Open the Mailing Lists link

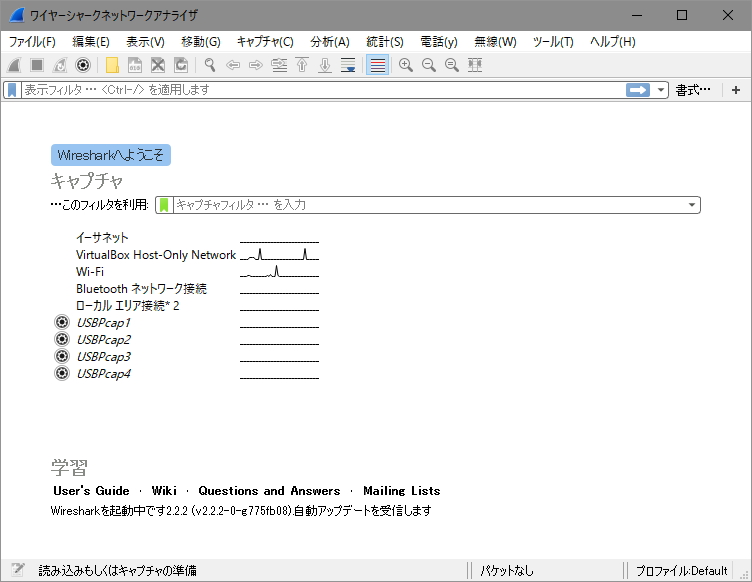(x=401, y=490)
